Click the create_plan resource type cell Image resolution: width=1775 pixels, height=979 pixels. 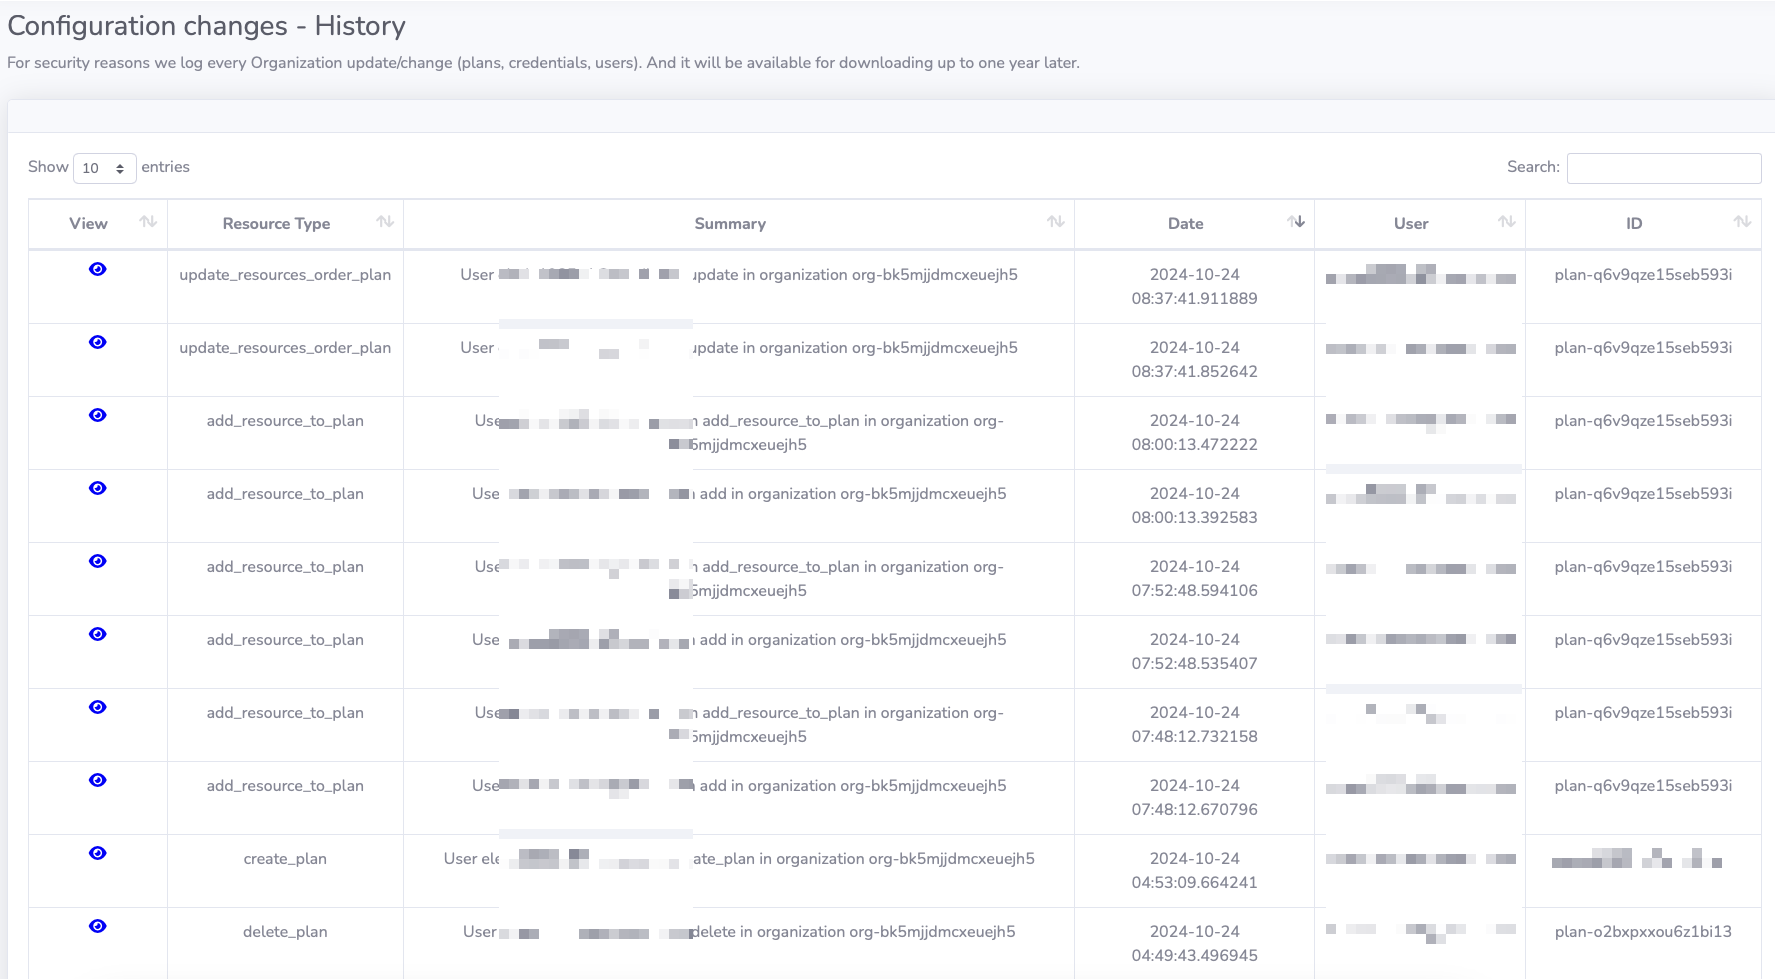(x=285, y=859)
